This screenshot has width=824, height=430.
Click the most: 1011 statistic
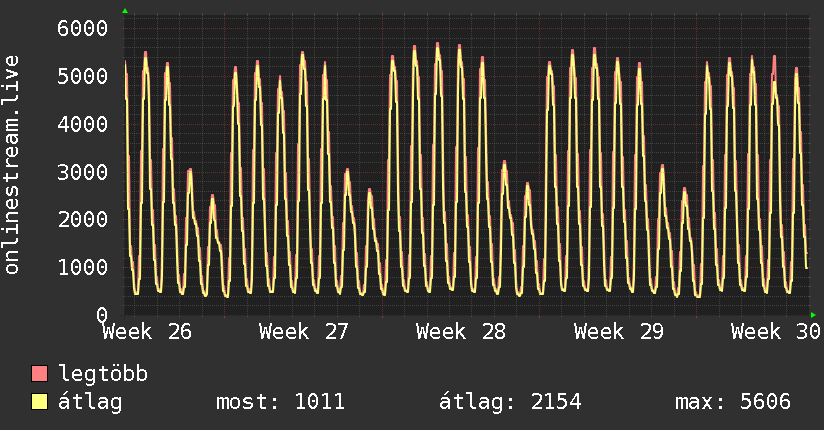[281, 402]
